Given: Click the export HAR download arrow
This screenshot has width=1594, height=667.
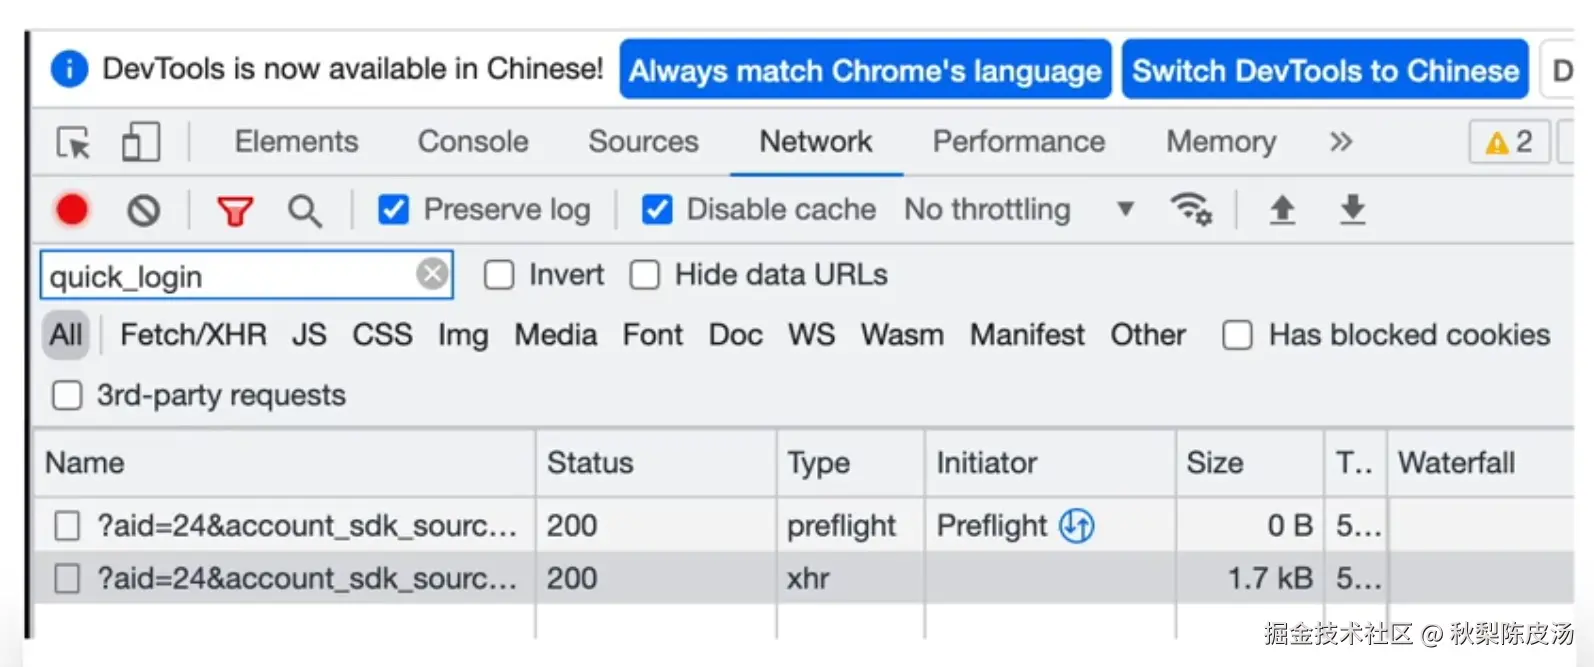Looking at the screenshot, I should click(x=1352, y=210).
